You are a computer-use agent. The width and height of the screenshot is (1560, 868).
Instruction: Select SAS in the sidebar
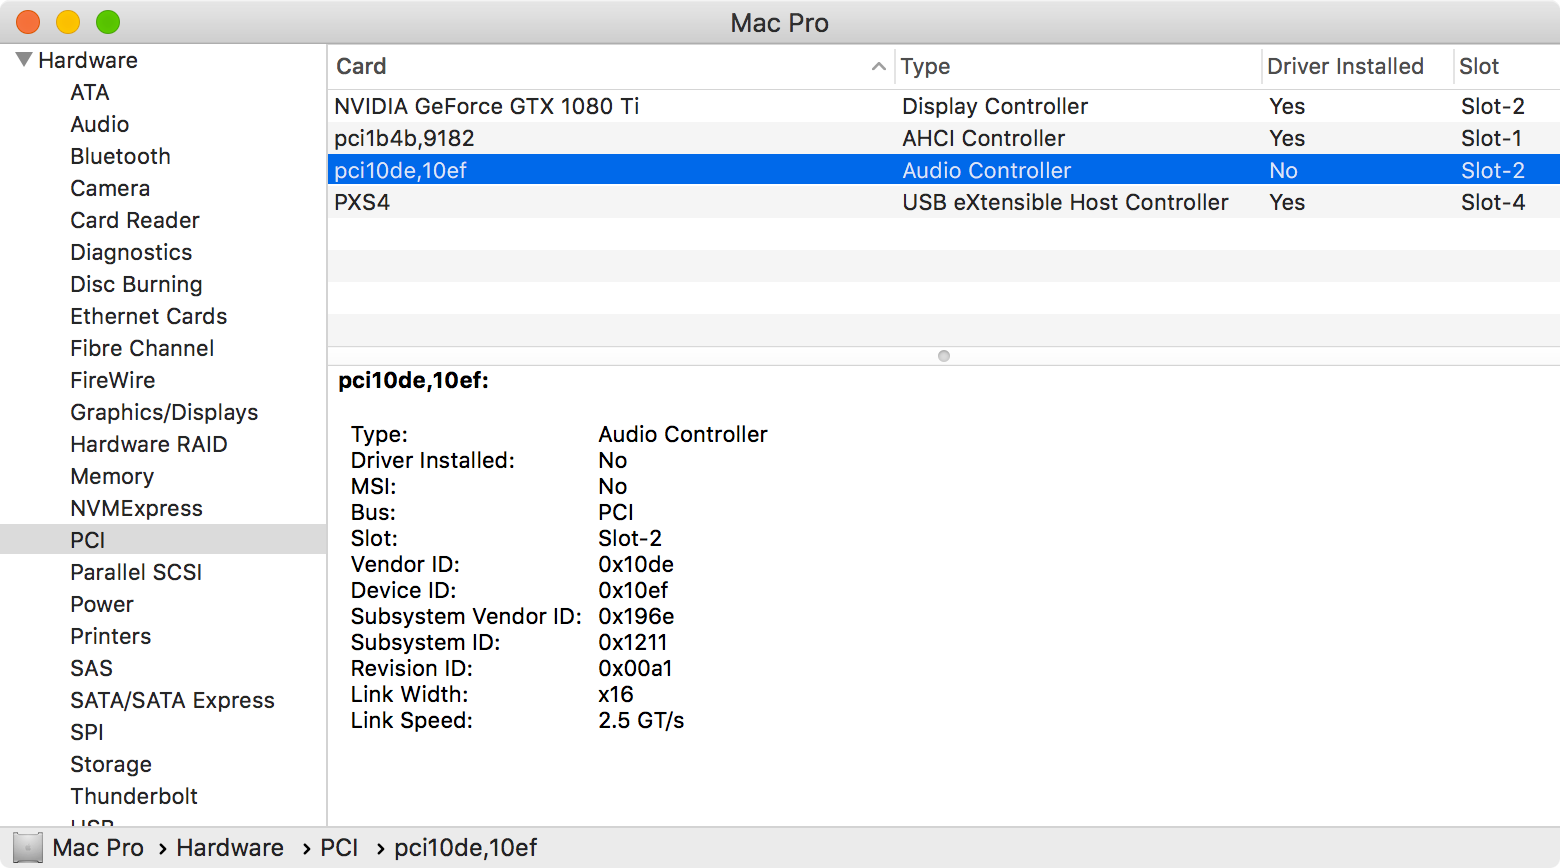pos(91,668)
